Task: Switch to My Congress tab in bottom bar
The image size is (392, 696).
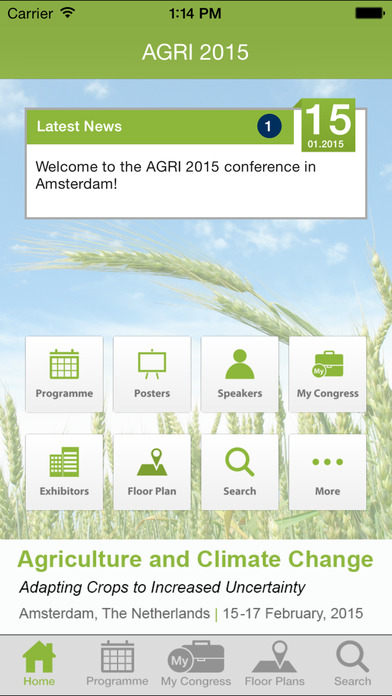Action: click(196, 664)
